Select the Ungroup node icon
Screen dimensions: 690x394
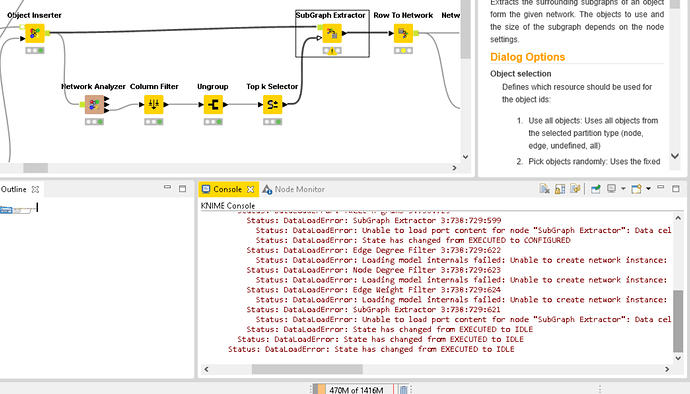click(x=213, y=105)
